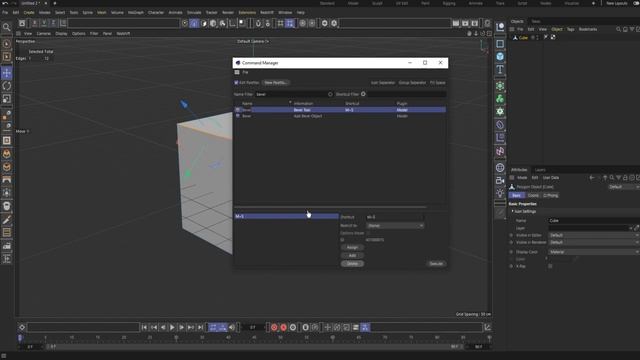Open the viewport Display menu

click(61, 34)
